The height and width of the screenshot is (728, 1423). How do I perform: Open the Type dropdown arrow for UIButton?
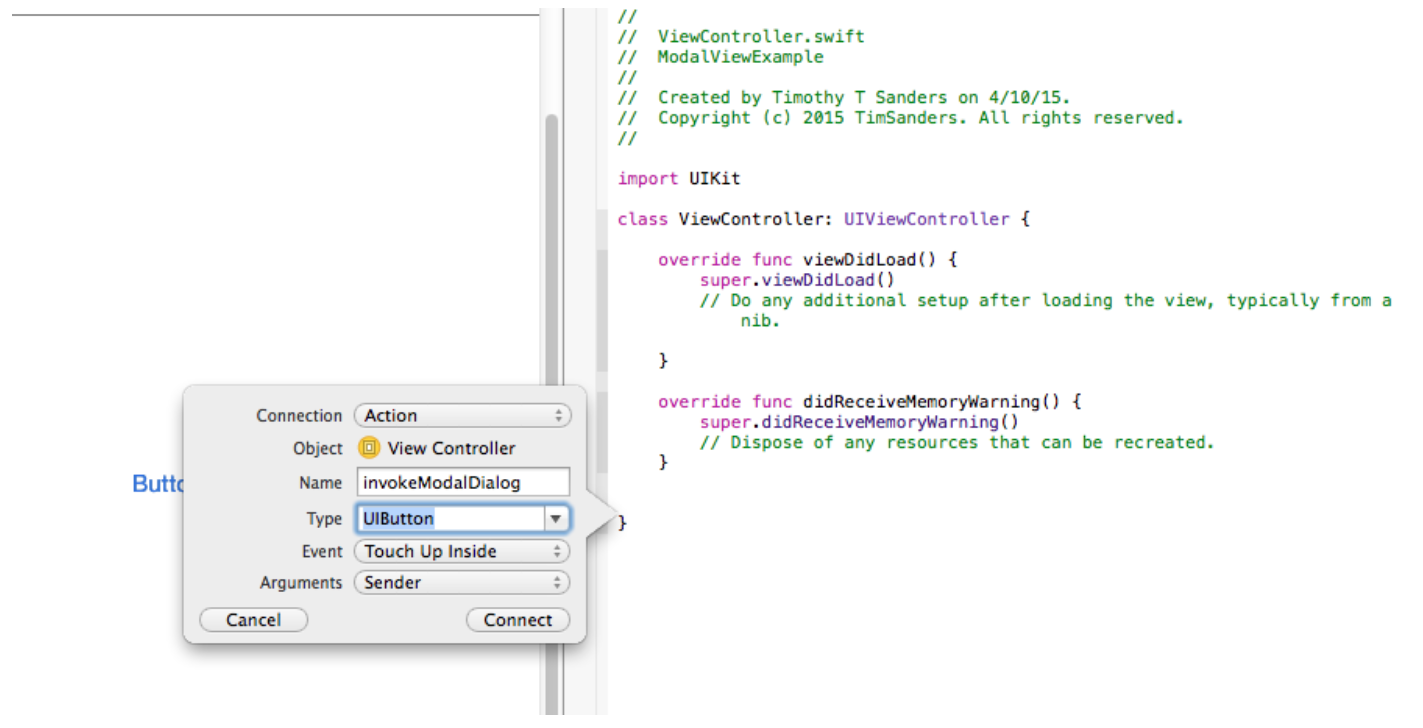[556, 518]
